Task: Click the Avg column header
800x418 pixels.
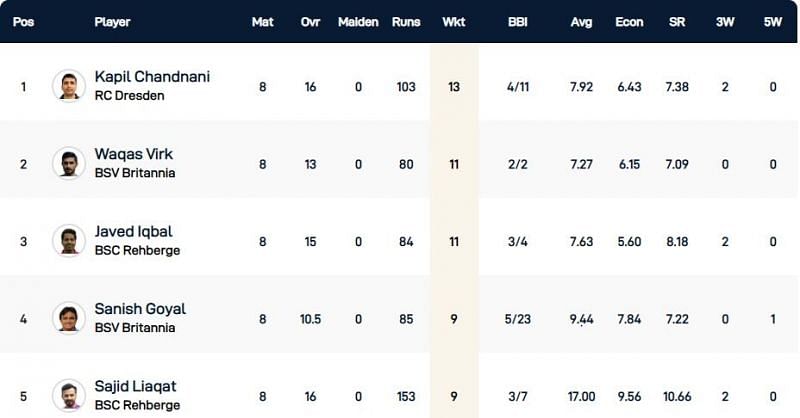Action: tap(581, 22)
